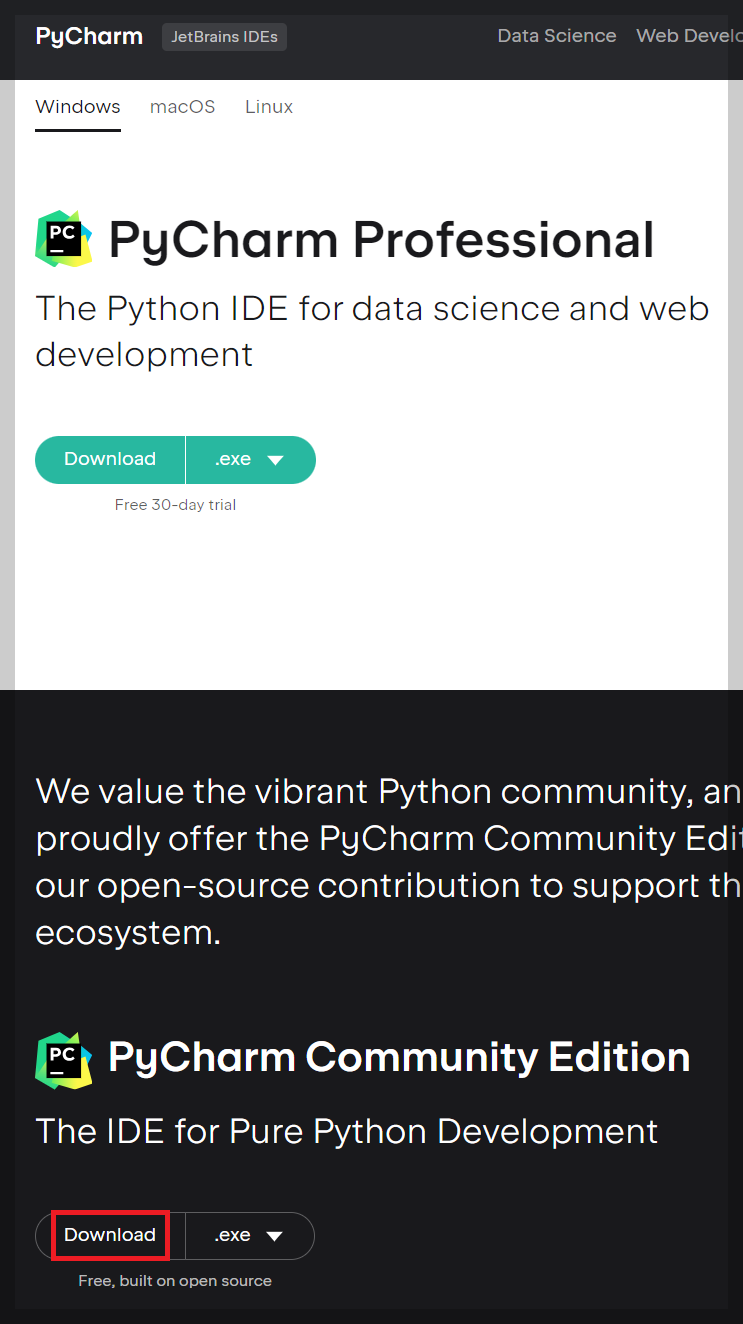Open the Data Science menu item
This screenshot has width=743, height=1324.
pyautogui.click(x=557, y=36)
